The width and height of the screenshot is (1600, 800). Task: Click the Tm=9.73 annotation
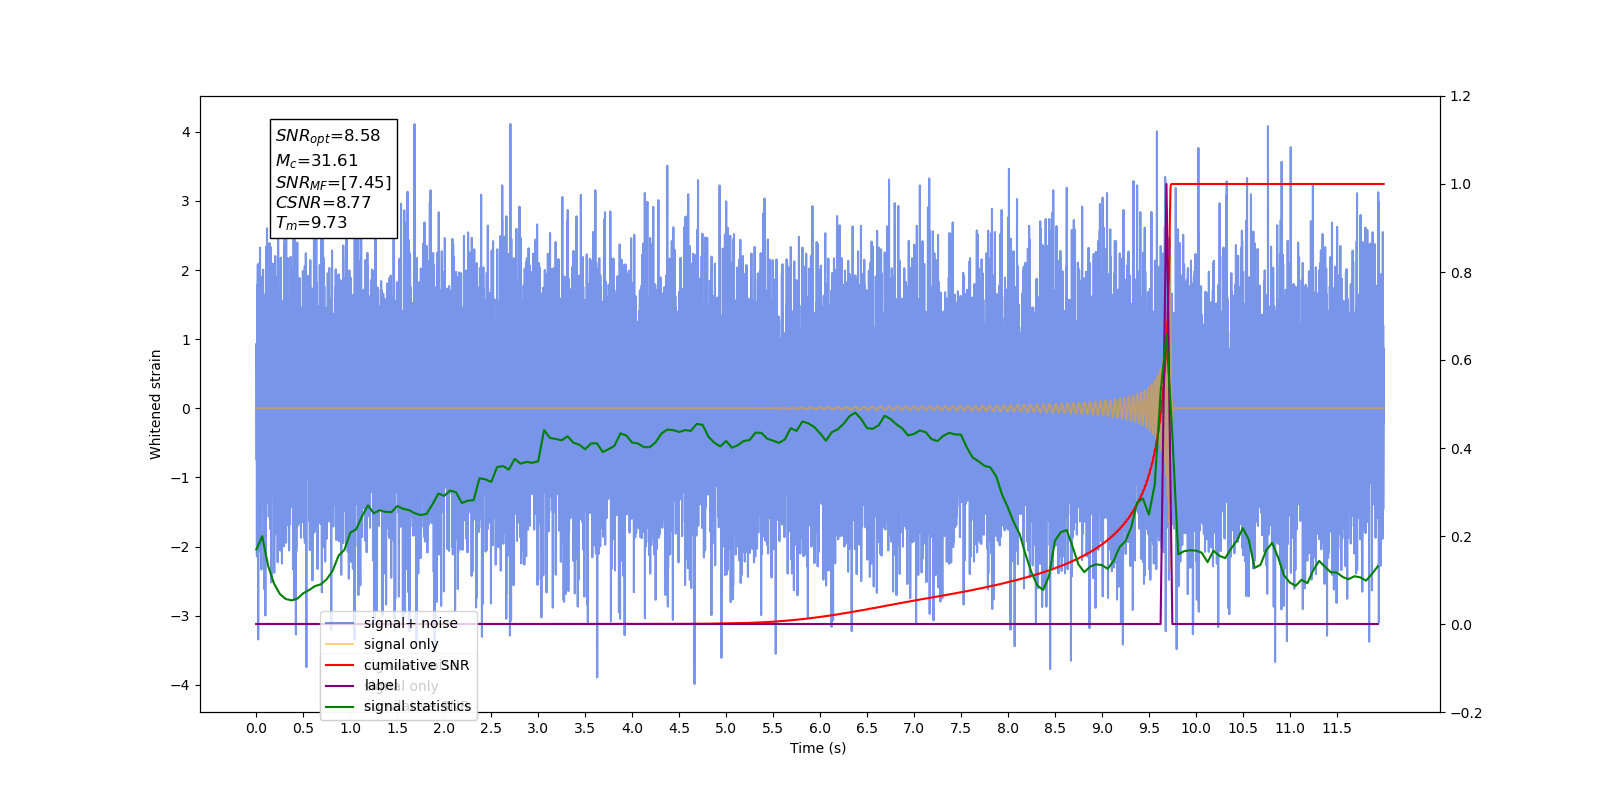(312, 223)
